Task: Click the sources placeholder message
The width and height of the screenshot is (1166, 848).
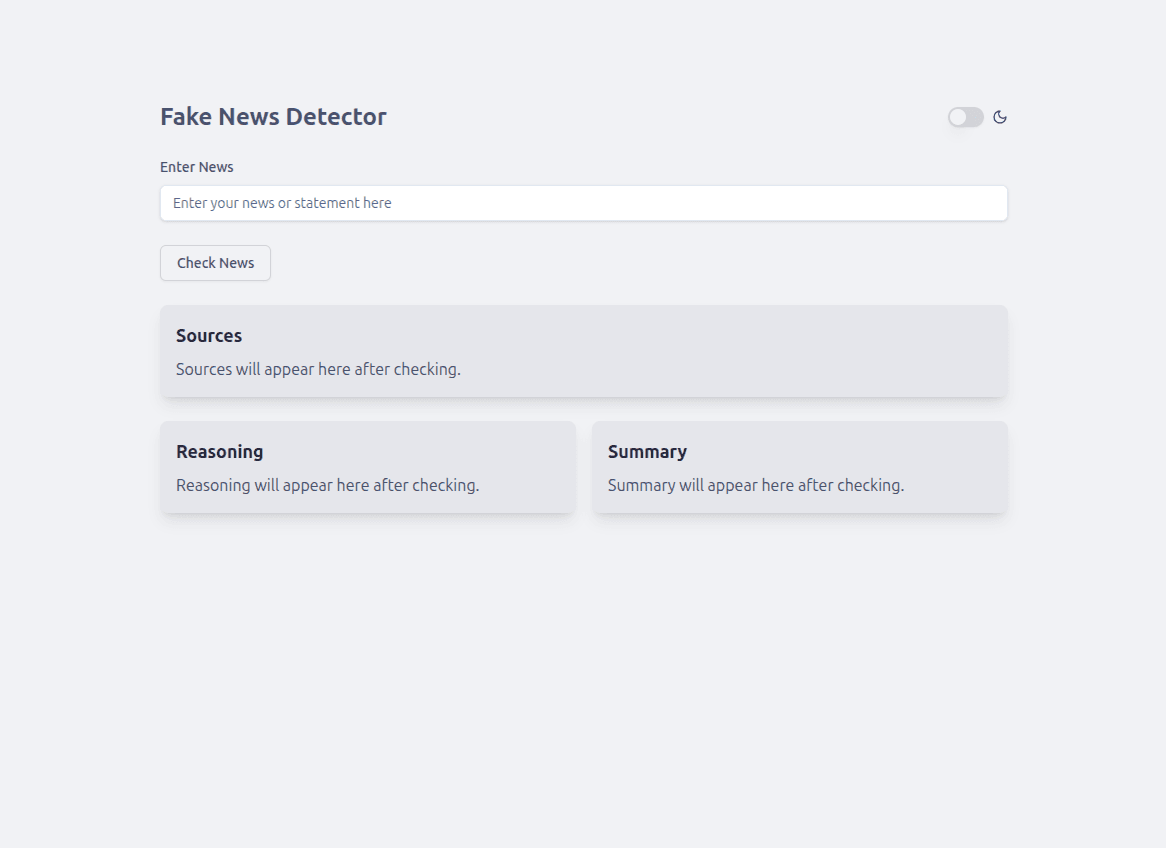Action: 318,369
